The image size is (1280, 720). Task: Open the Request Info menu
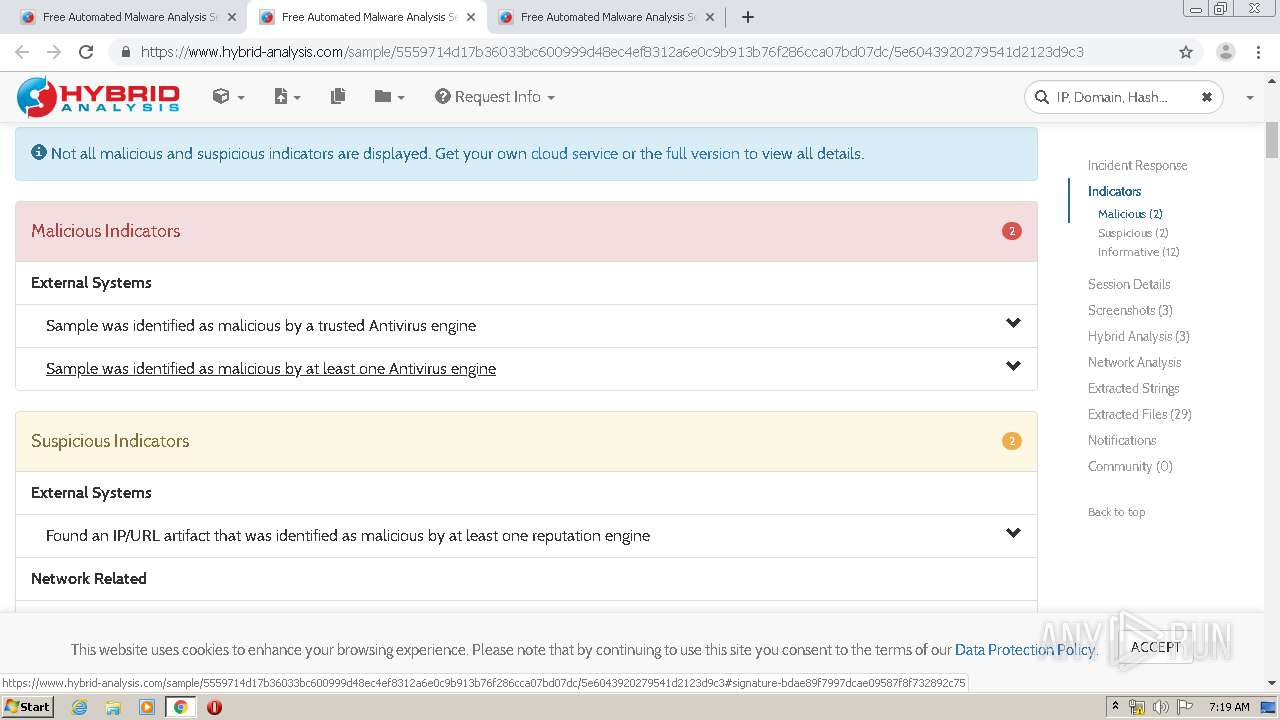click(495, 97)
